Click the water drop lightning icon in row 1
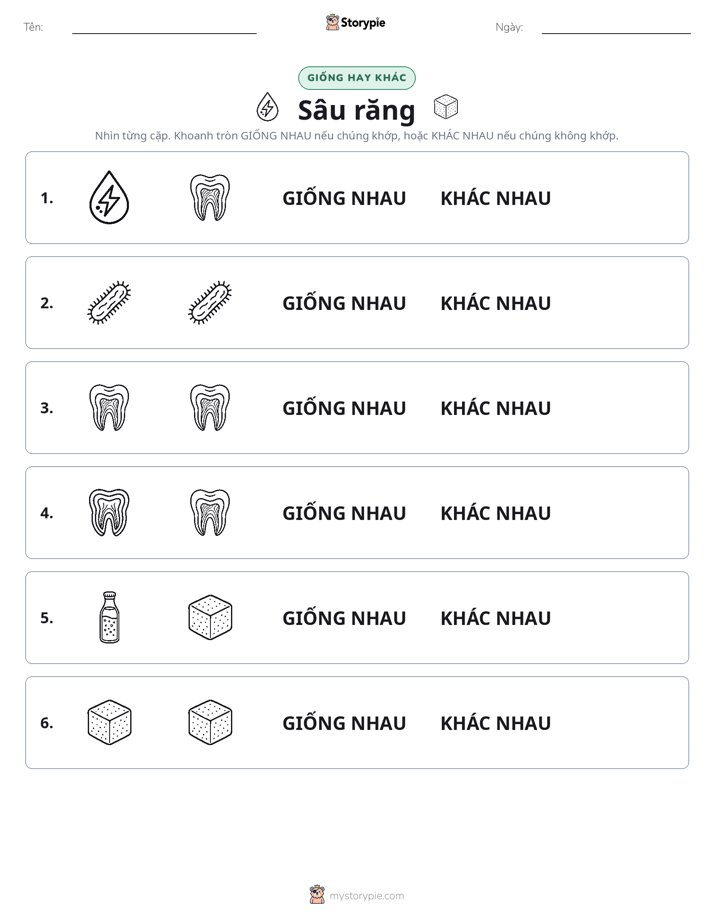Image resolution: width=714 pixels, height=924 pixels. coord(109,197)
